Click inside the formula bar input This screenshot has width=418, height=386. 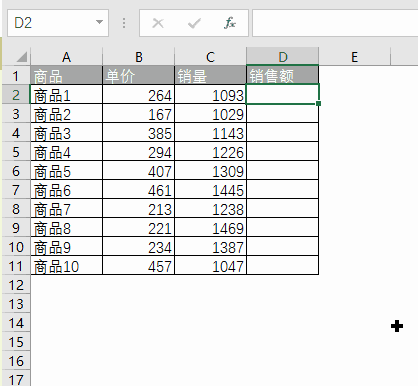(335, 23)
